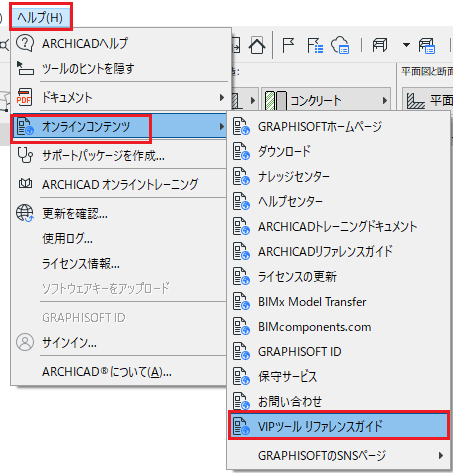Select 更新を確認... menu item
Image resolution: width=453 pixels, height=473 pixels.
pos(120,213)
